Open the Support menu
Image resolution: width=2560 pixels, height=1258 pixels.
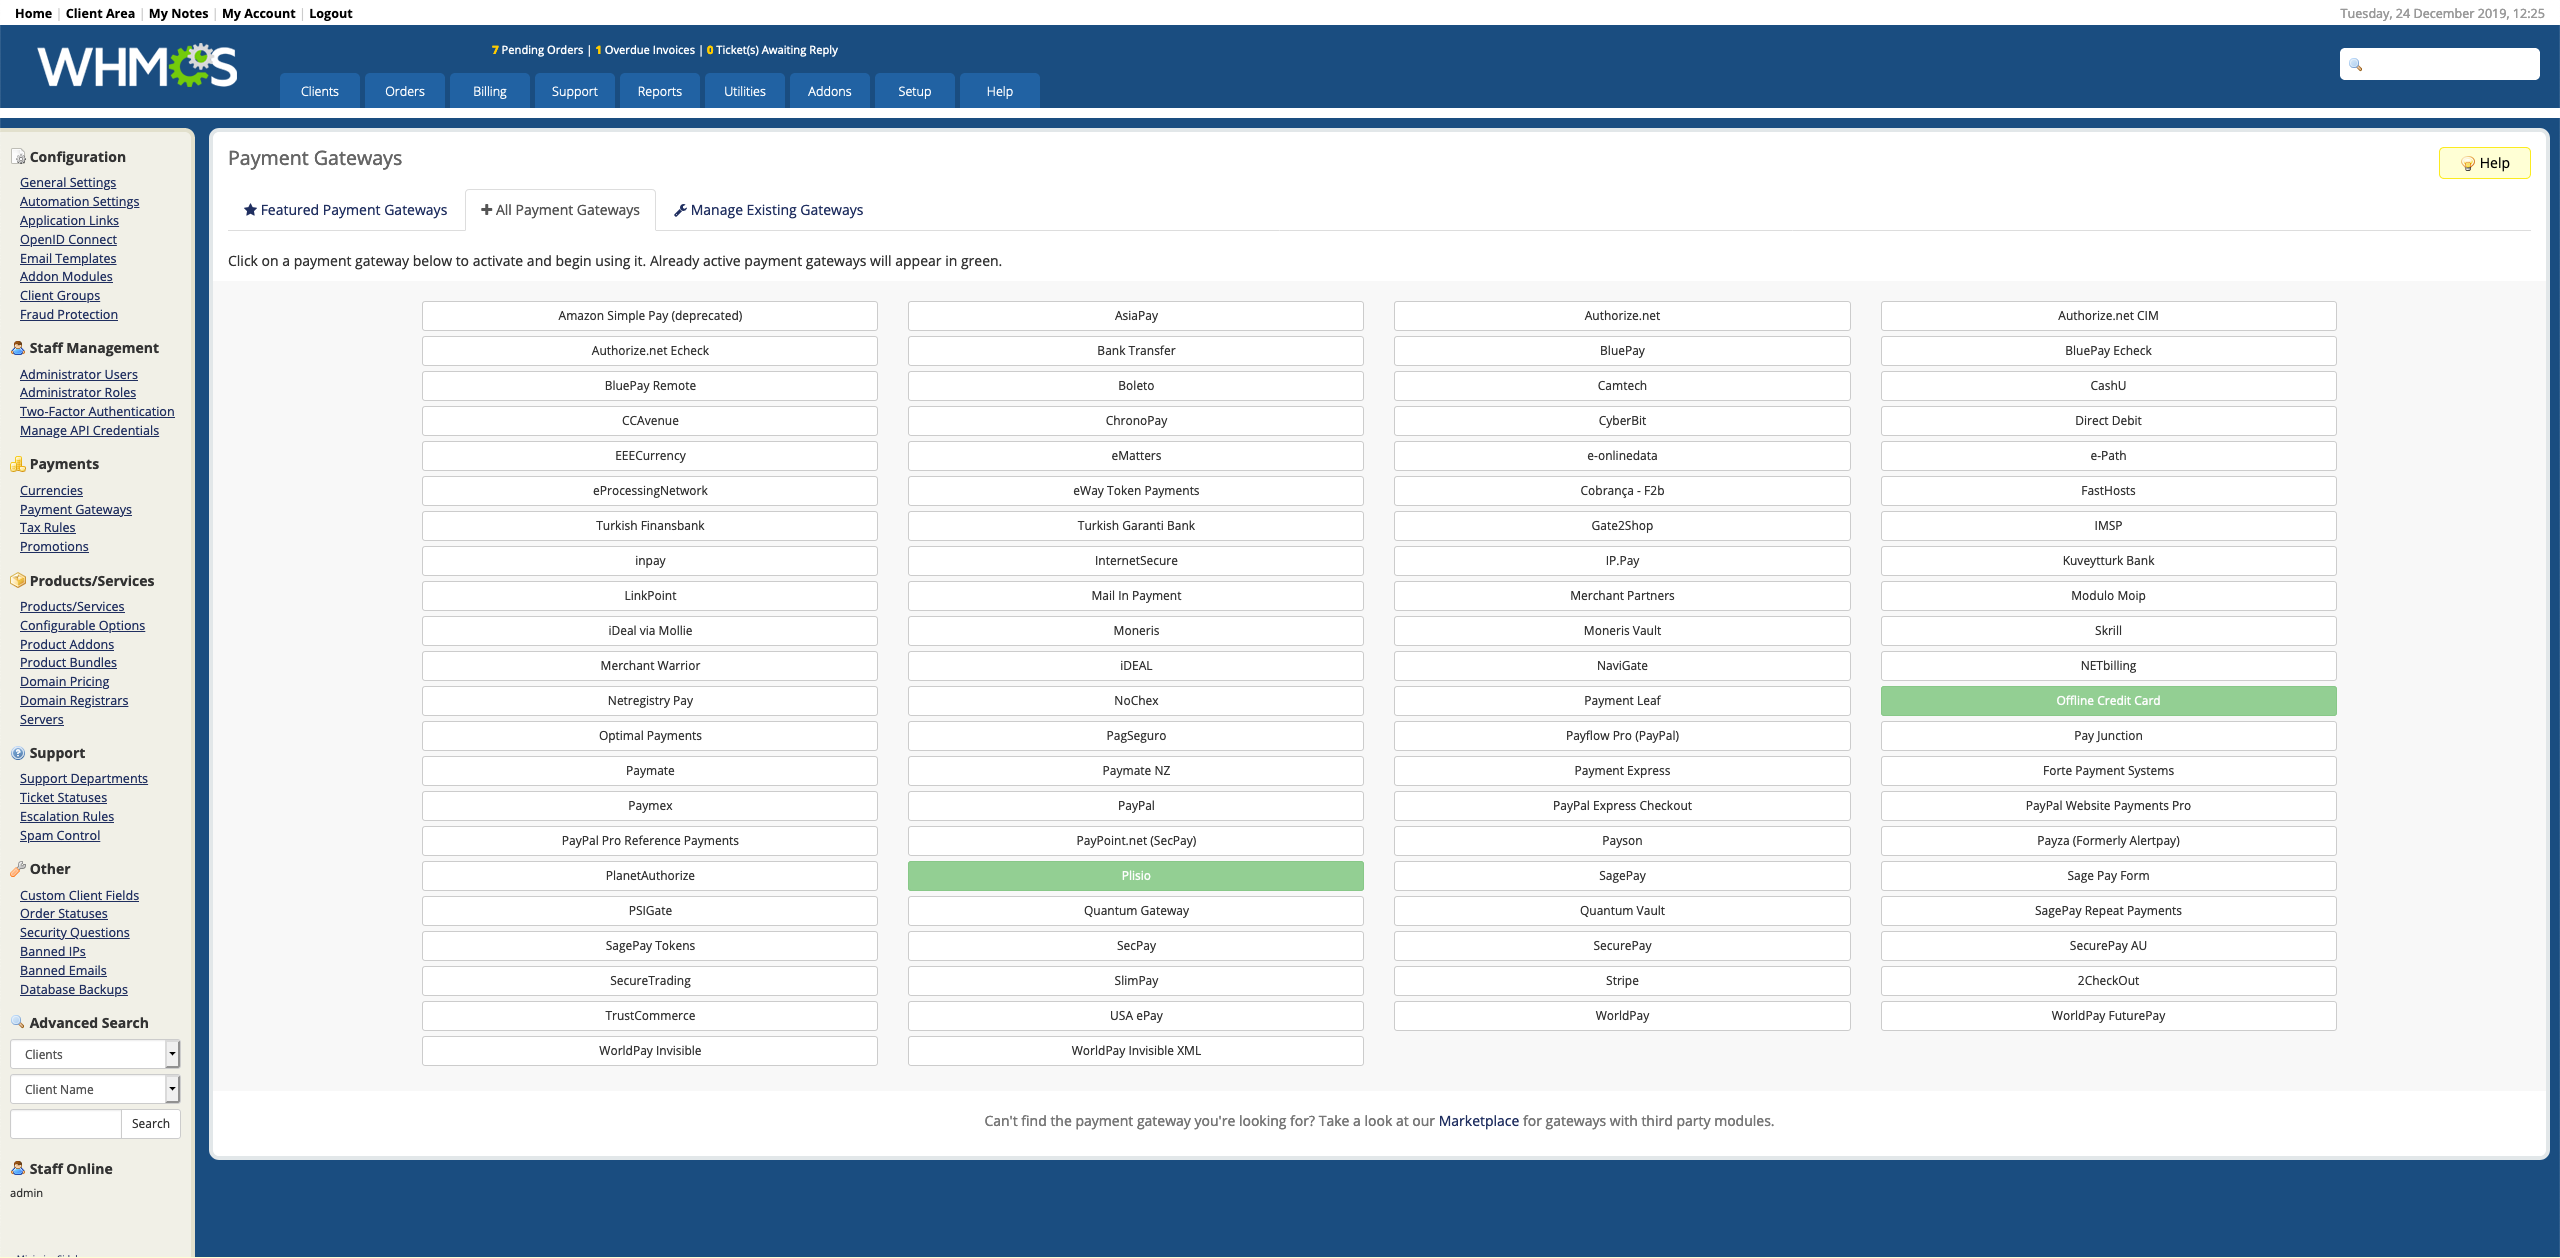point(575,91)
